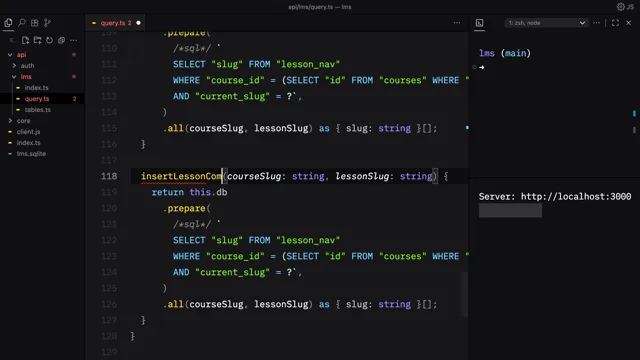This screenshot has height=360, width=640.
Task: Open the lms.sqlite file
Action: pyautogui.click(x=31, y=154)
